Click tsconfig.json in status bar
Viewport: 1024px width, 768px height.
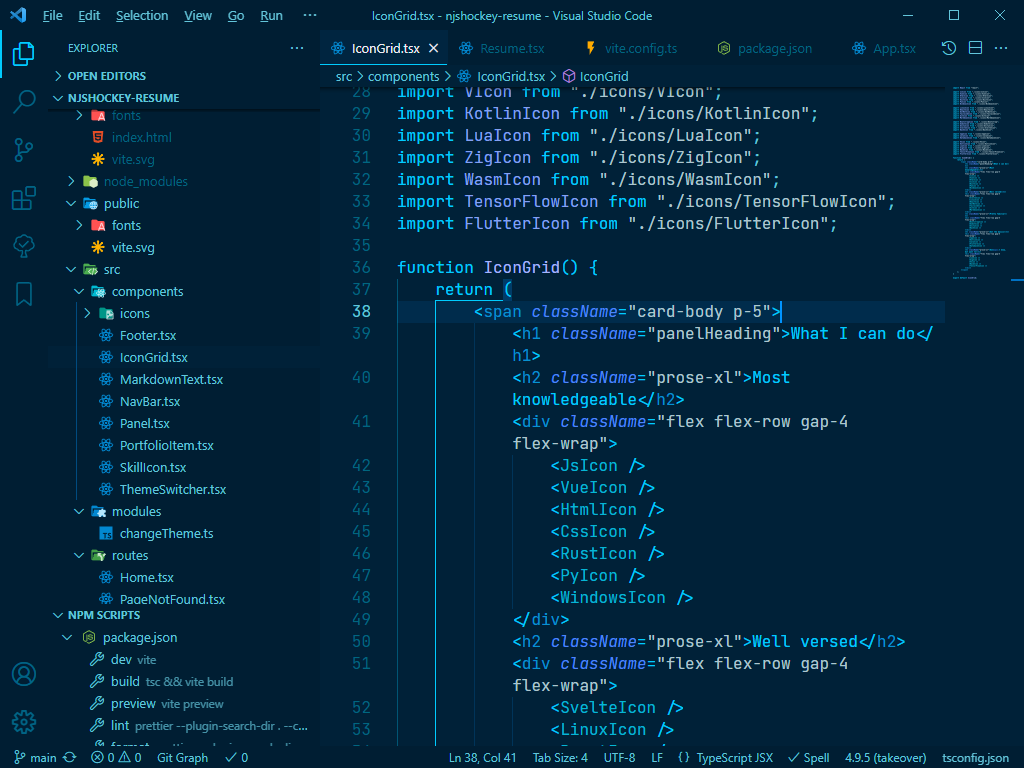point(975,758)
